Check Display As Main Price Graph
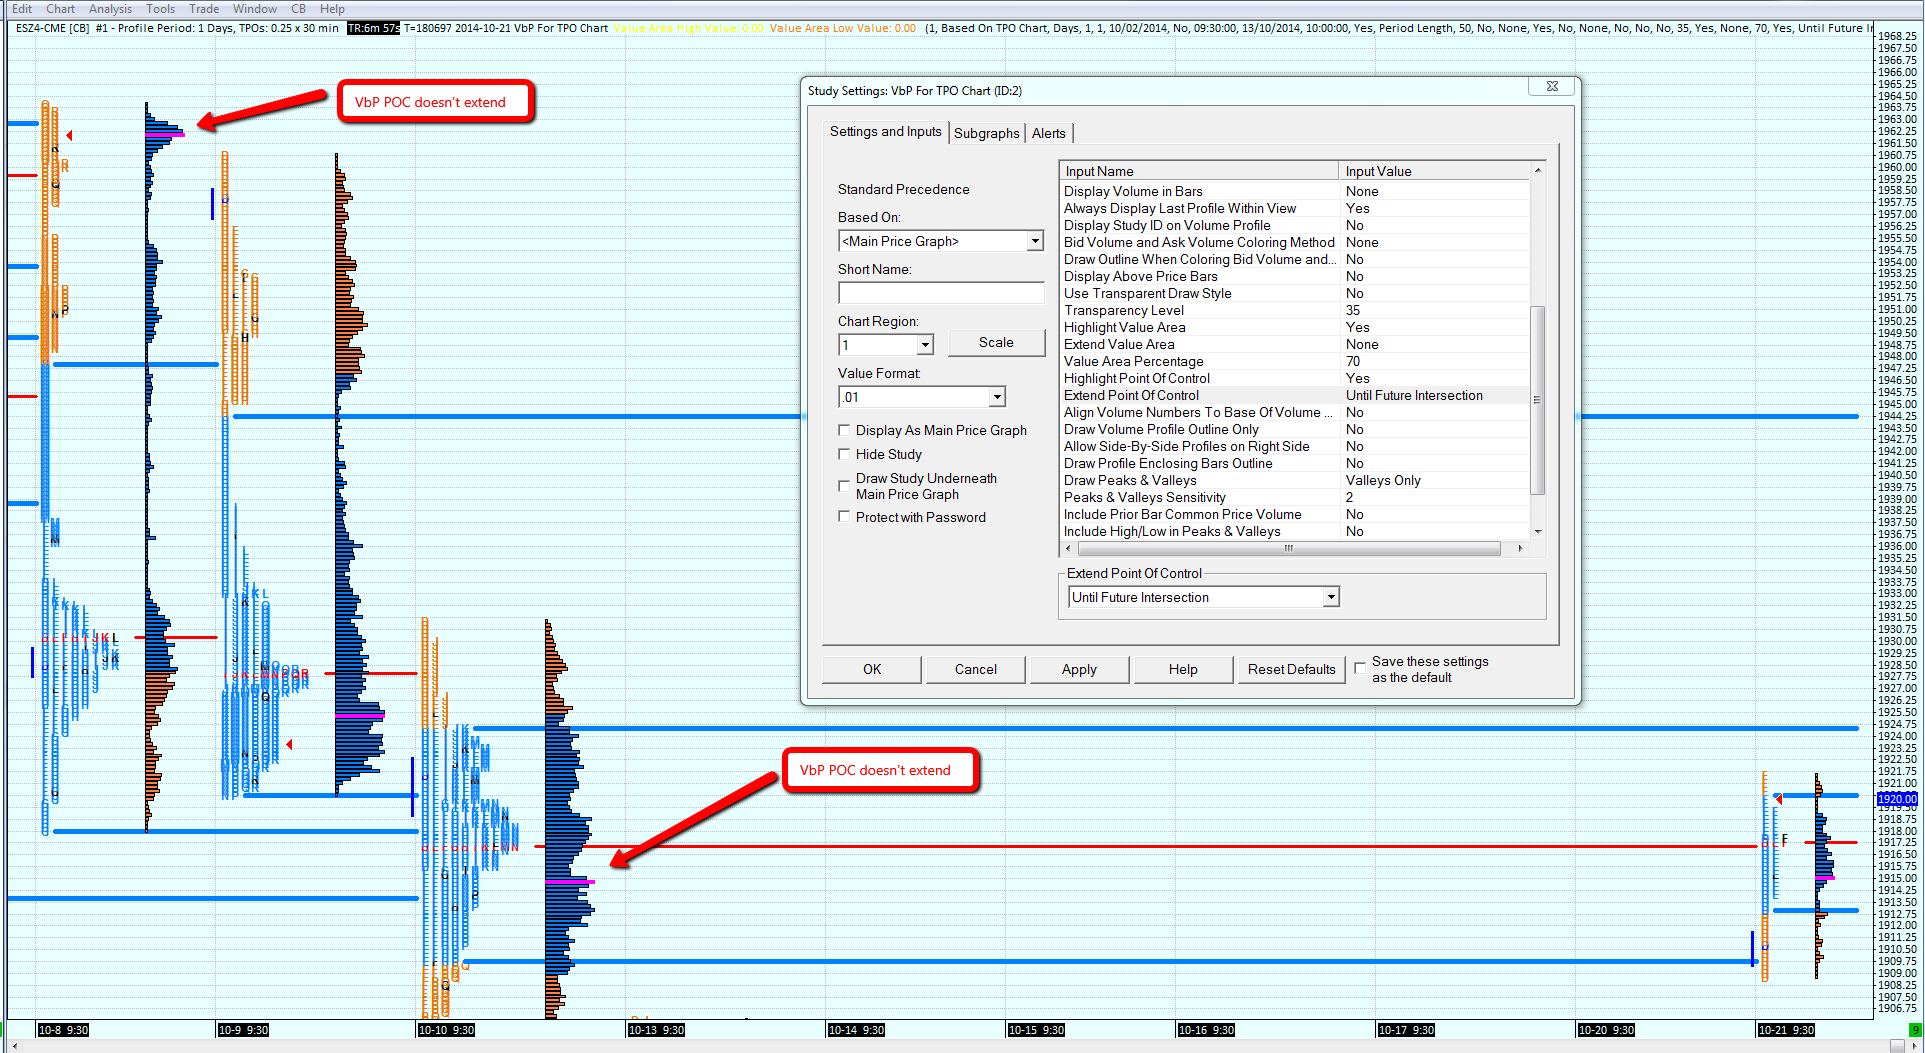This screenshot has height=1053, width=1925. [x=845, y=430]
